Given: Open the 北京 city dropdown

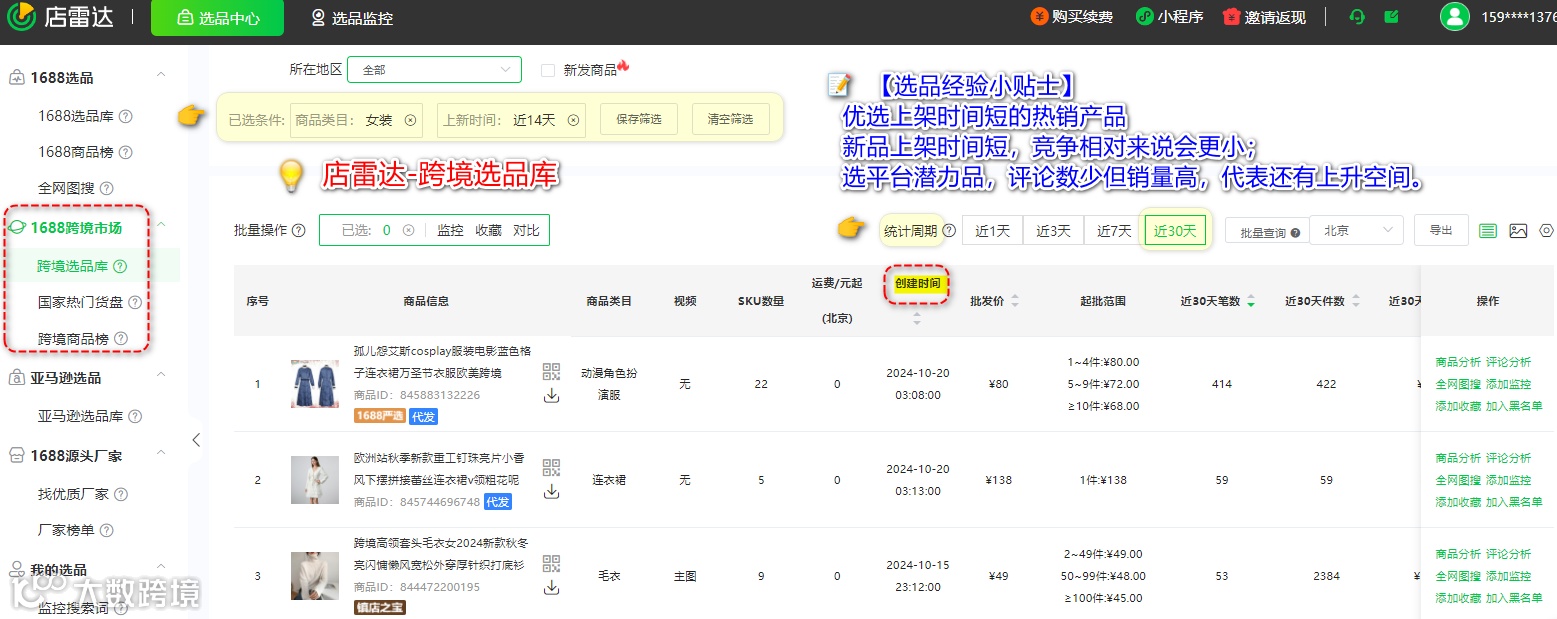Looking at the screenshot, I should 1356,230.
